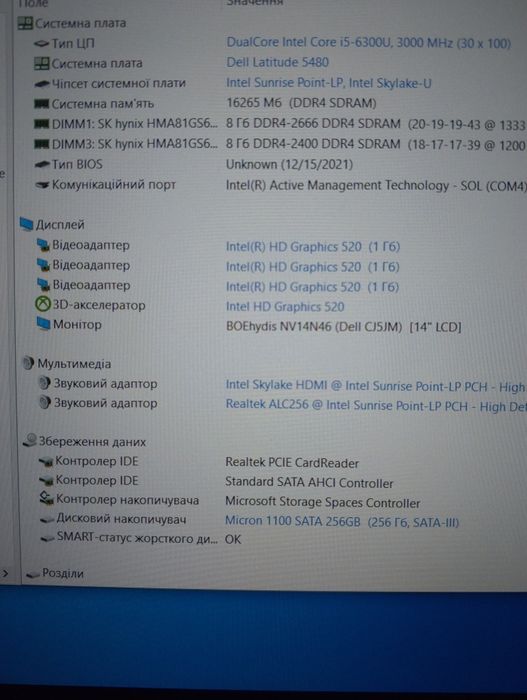Image resolution: width=527 pixels, height=700 pixels.
Task: Open the Dell Latitude 5480 link
Action: [x=277, y=62]
